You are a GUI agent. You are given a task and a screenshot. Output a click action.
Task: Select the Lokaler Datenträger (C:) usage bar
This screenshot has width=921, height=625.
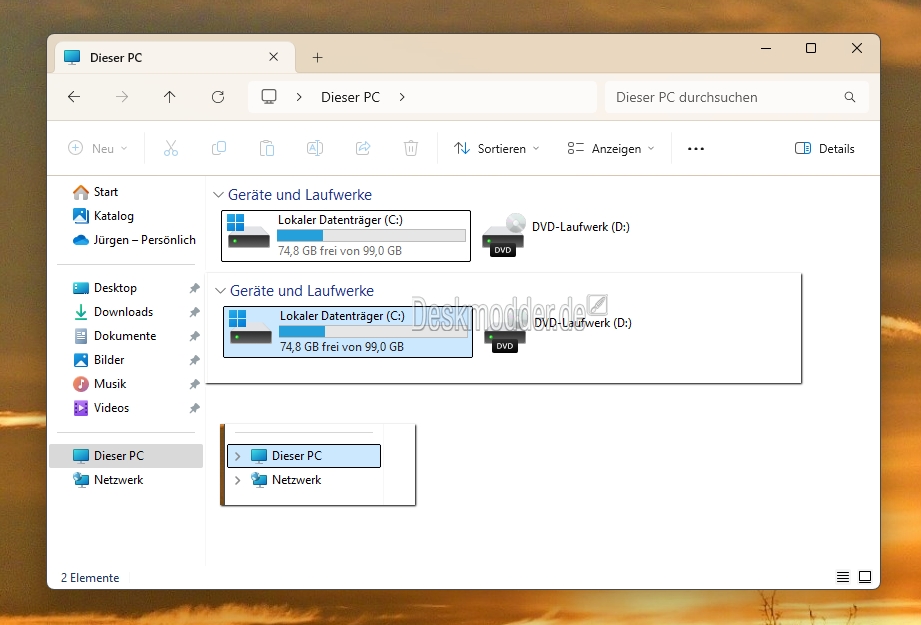[371, 236]
